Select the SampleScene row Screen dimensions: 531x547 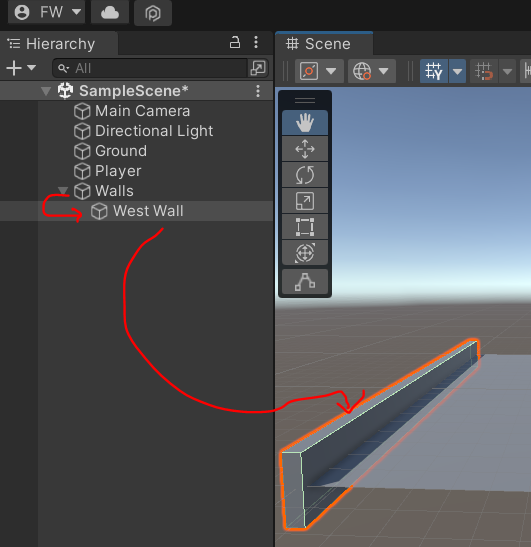(x=136, y=91)
